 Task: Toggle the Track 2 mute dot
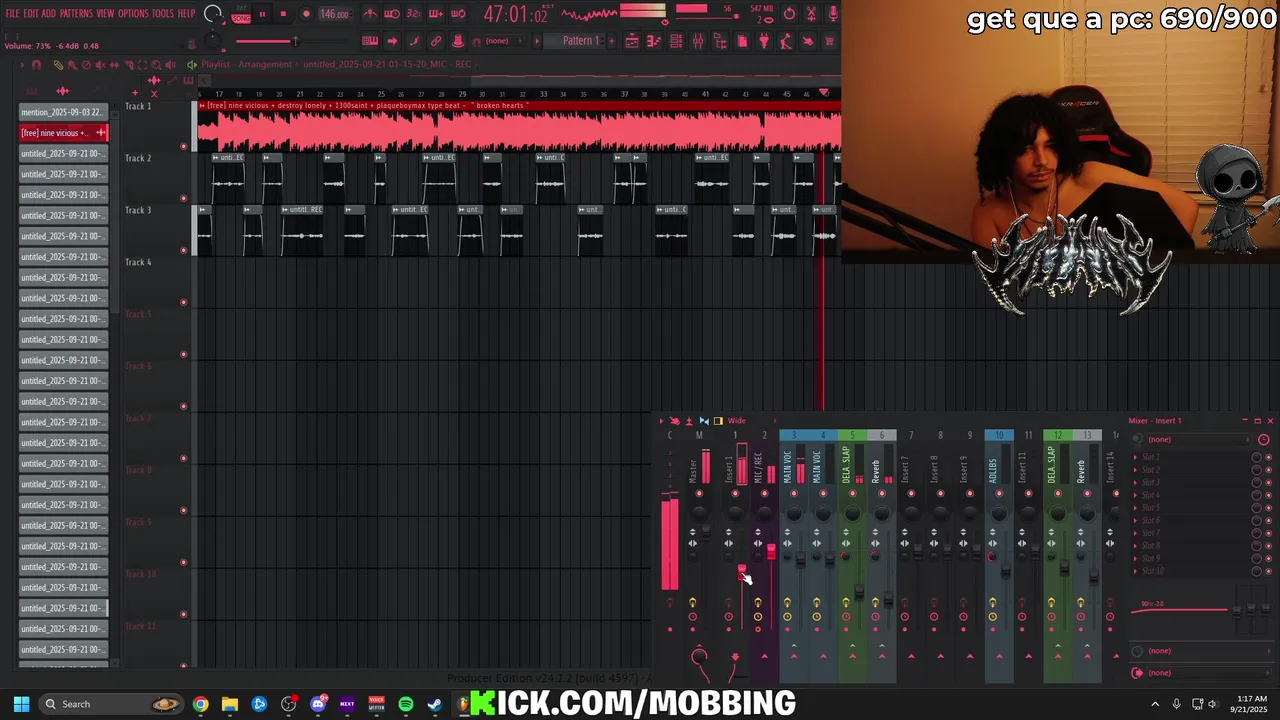183,198
